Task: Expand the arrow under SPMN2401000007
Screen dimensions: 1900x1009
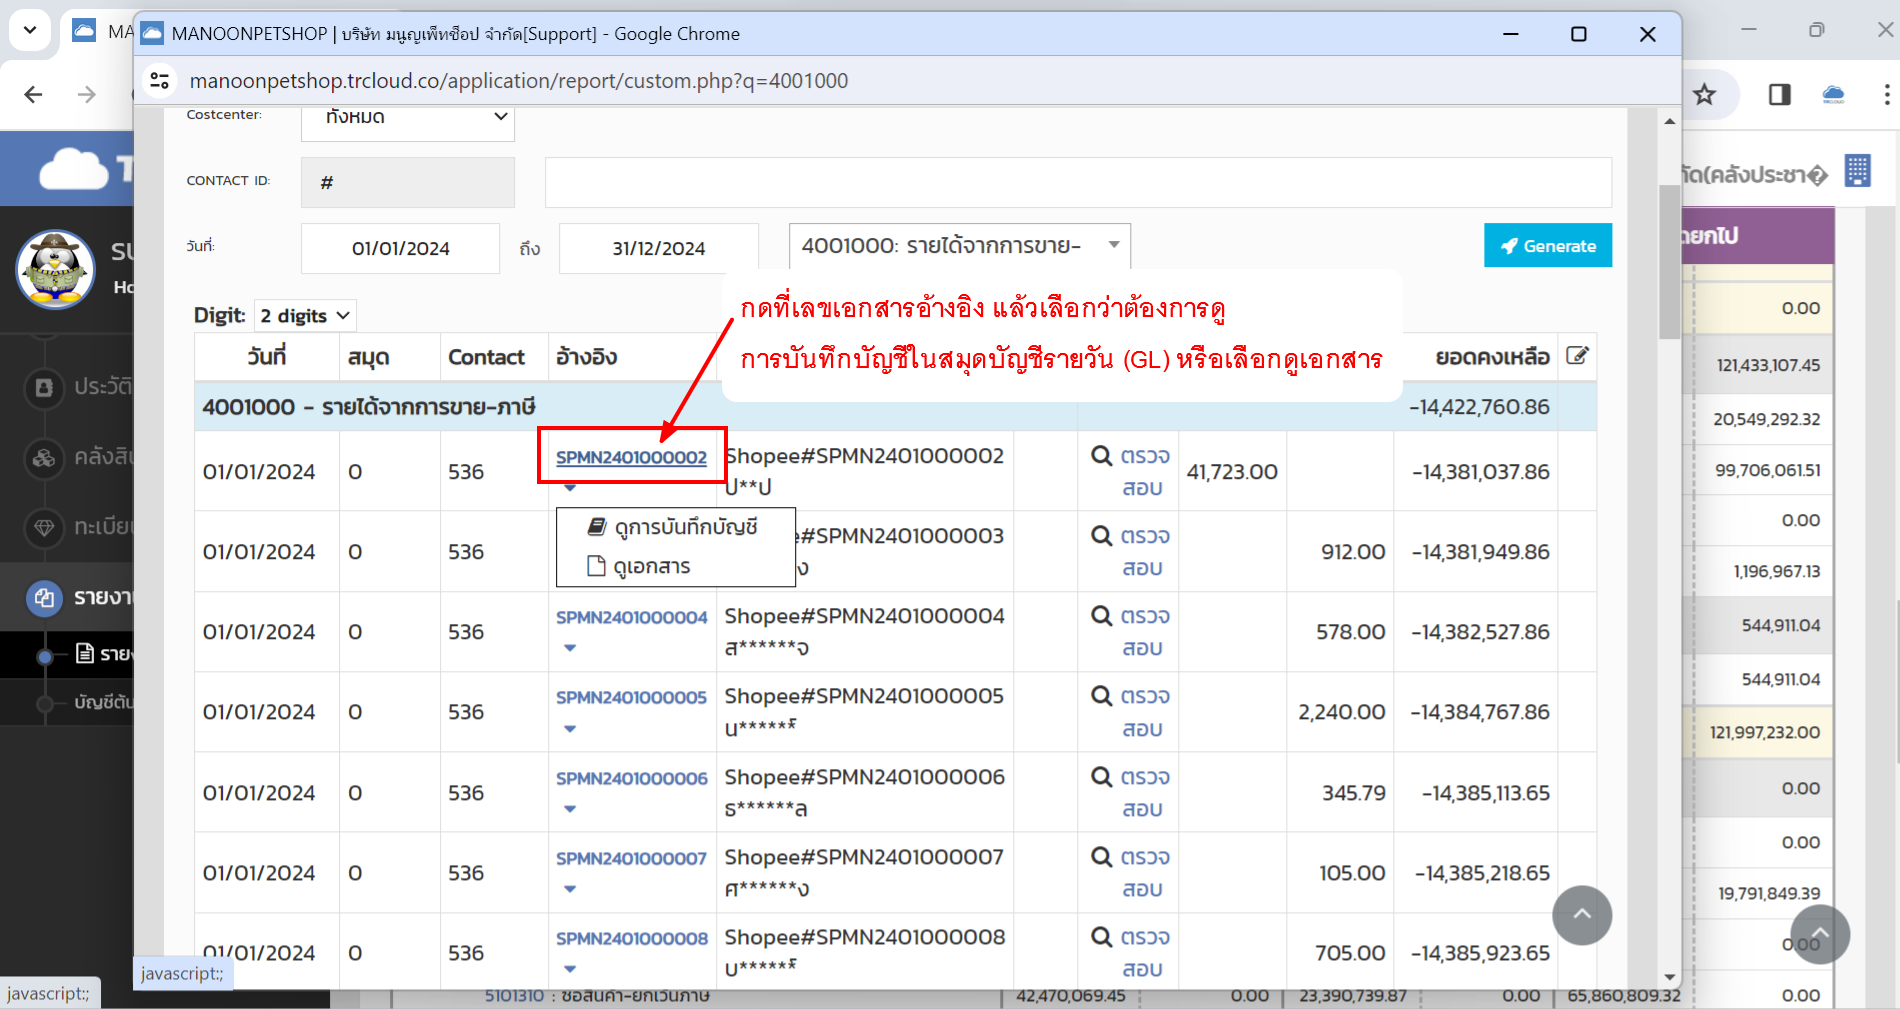Action: pyautogui.click(x=570, y=889)
